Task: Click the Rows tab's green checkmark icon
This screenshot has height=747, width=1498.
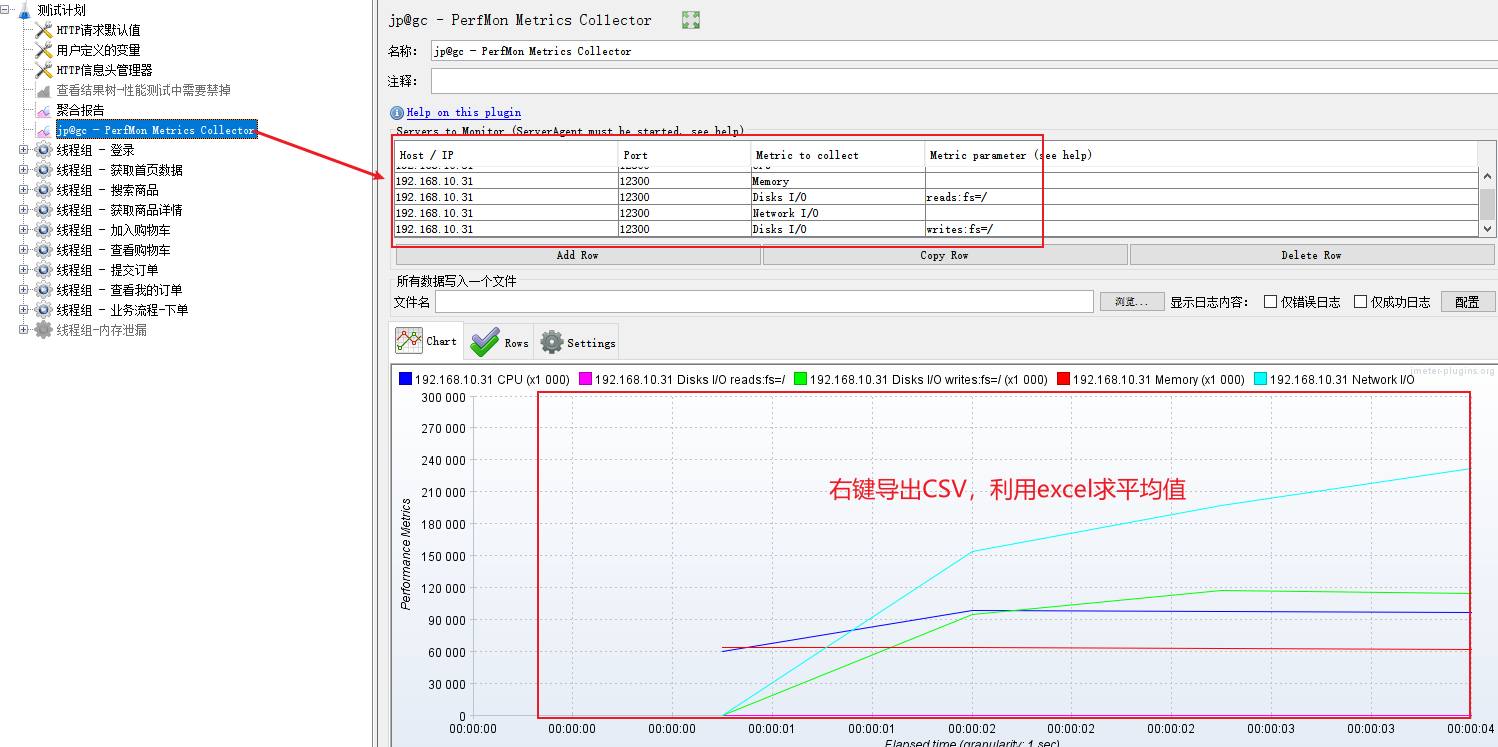Action: pyautogui.click(x=484, y=342)
